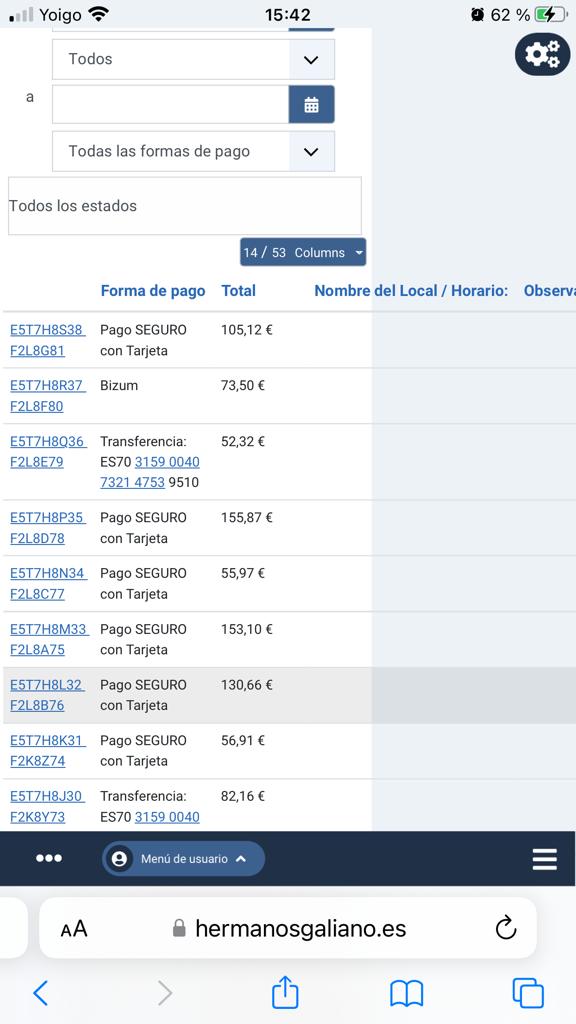Click the 56,91 € total cell
Image resolution: width=576 pixels, height=1024 pixels.
coord(243,740)
